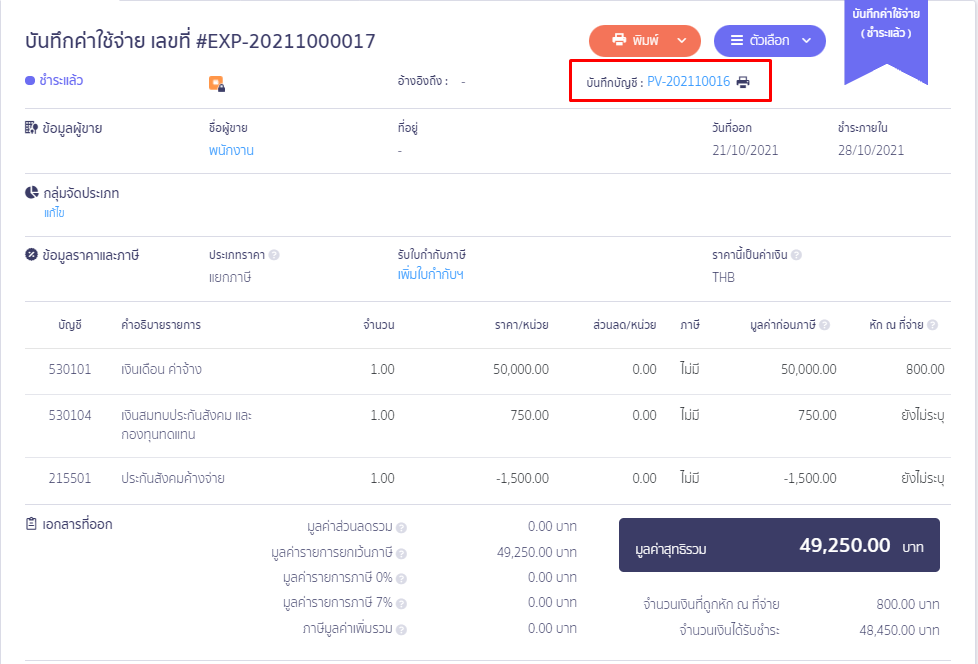Click account code 530104
This screenshot has height=664, width=978.
(70, 415)
